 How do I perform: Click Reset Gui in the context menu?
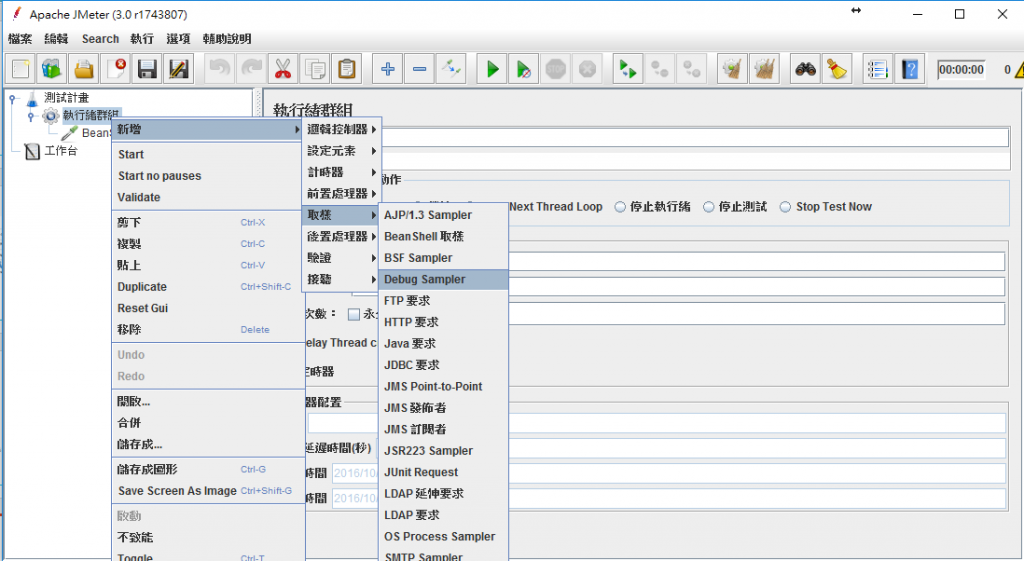point(208,308)
